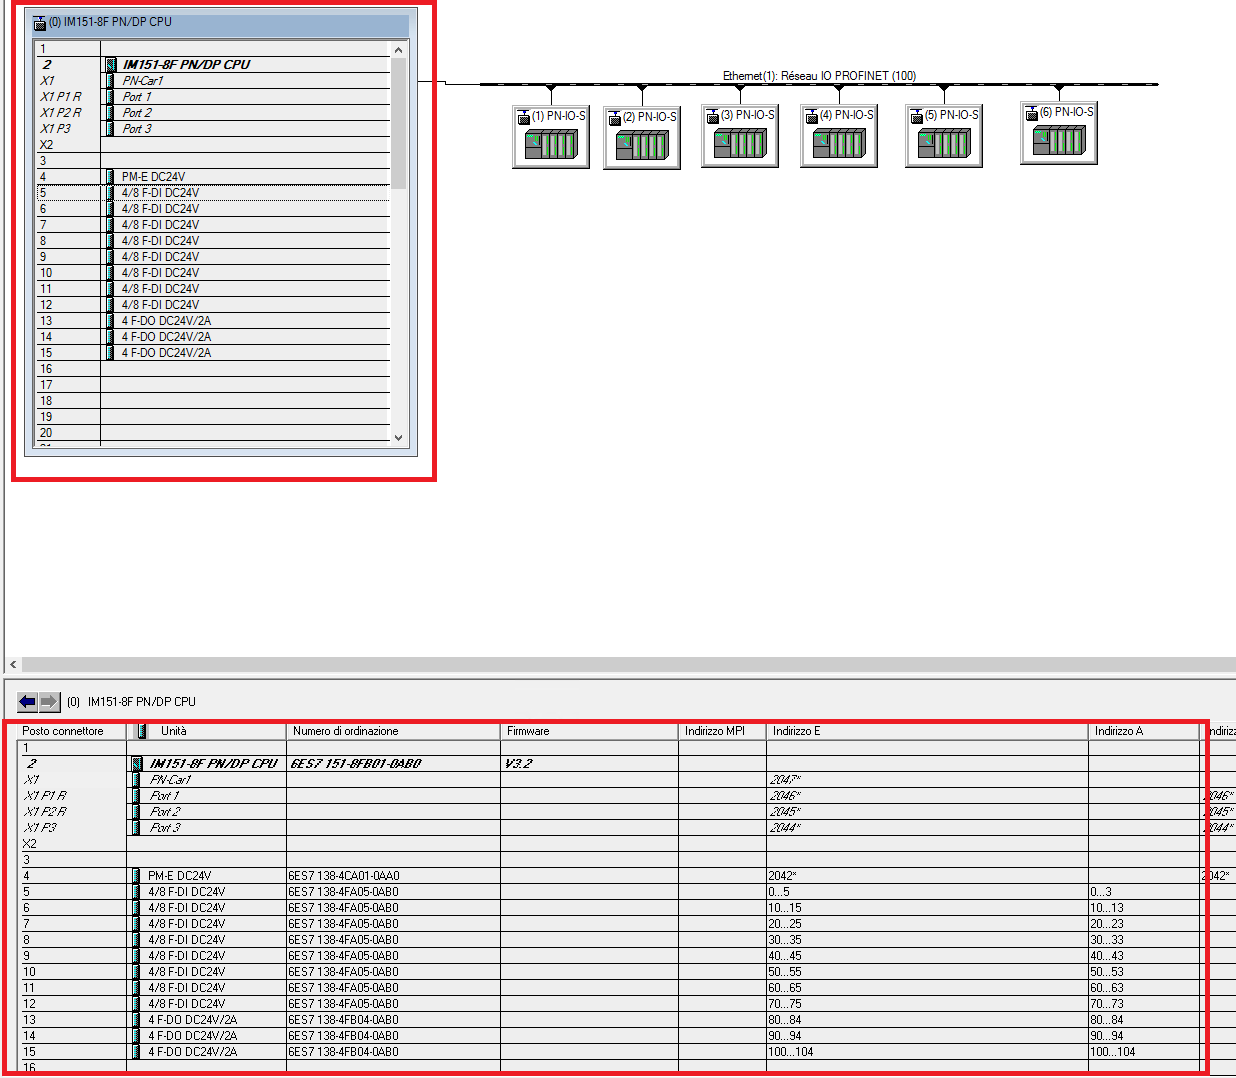The image size is (1236, 1078).
Task: Click the back navigation arrow icon
Action: point(28,702)
